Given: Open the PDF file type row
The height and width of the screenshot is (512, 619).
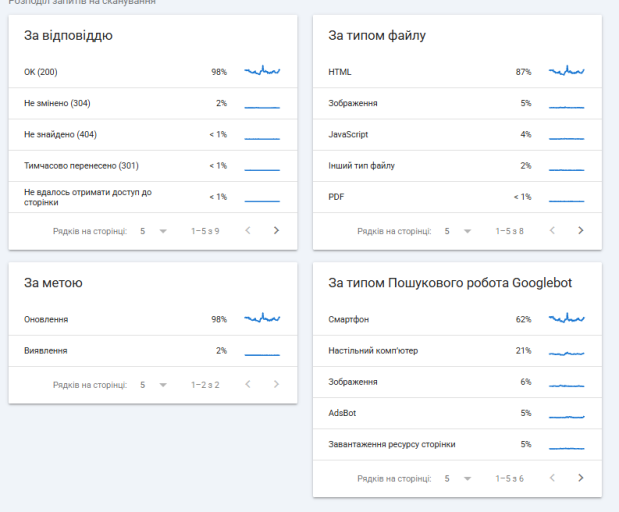Looking at the screenshot, I should [x=457, y=197].
